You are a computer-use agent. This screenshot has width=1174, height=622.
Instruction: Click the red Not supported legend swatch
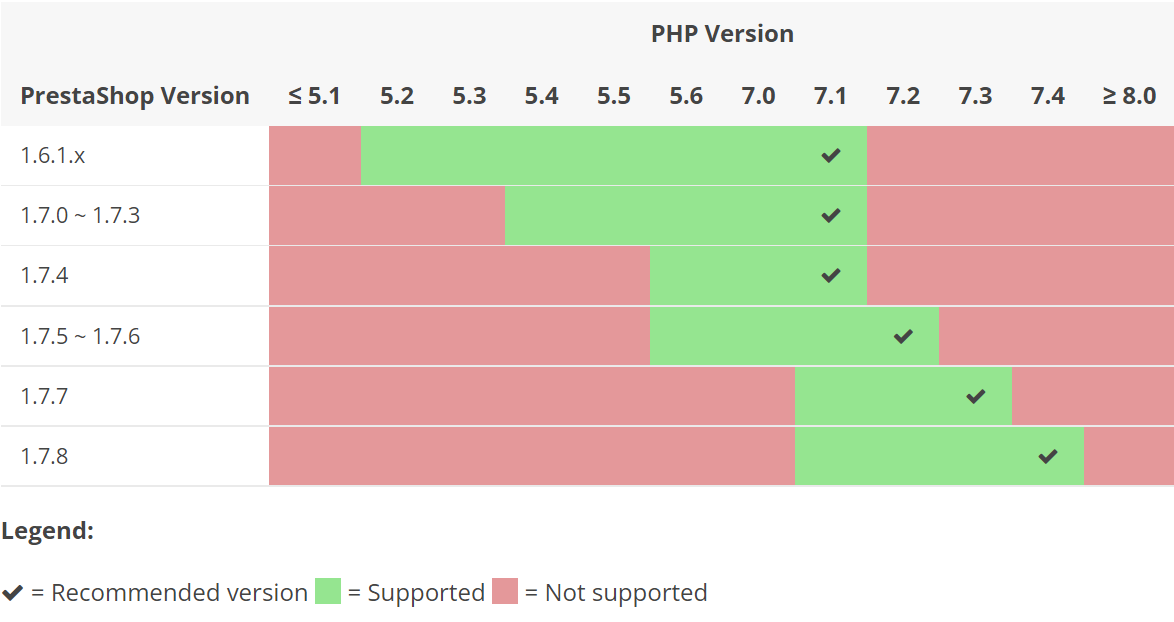(x=505, y=592)
